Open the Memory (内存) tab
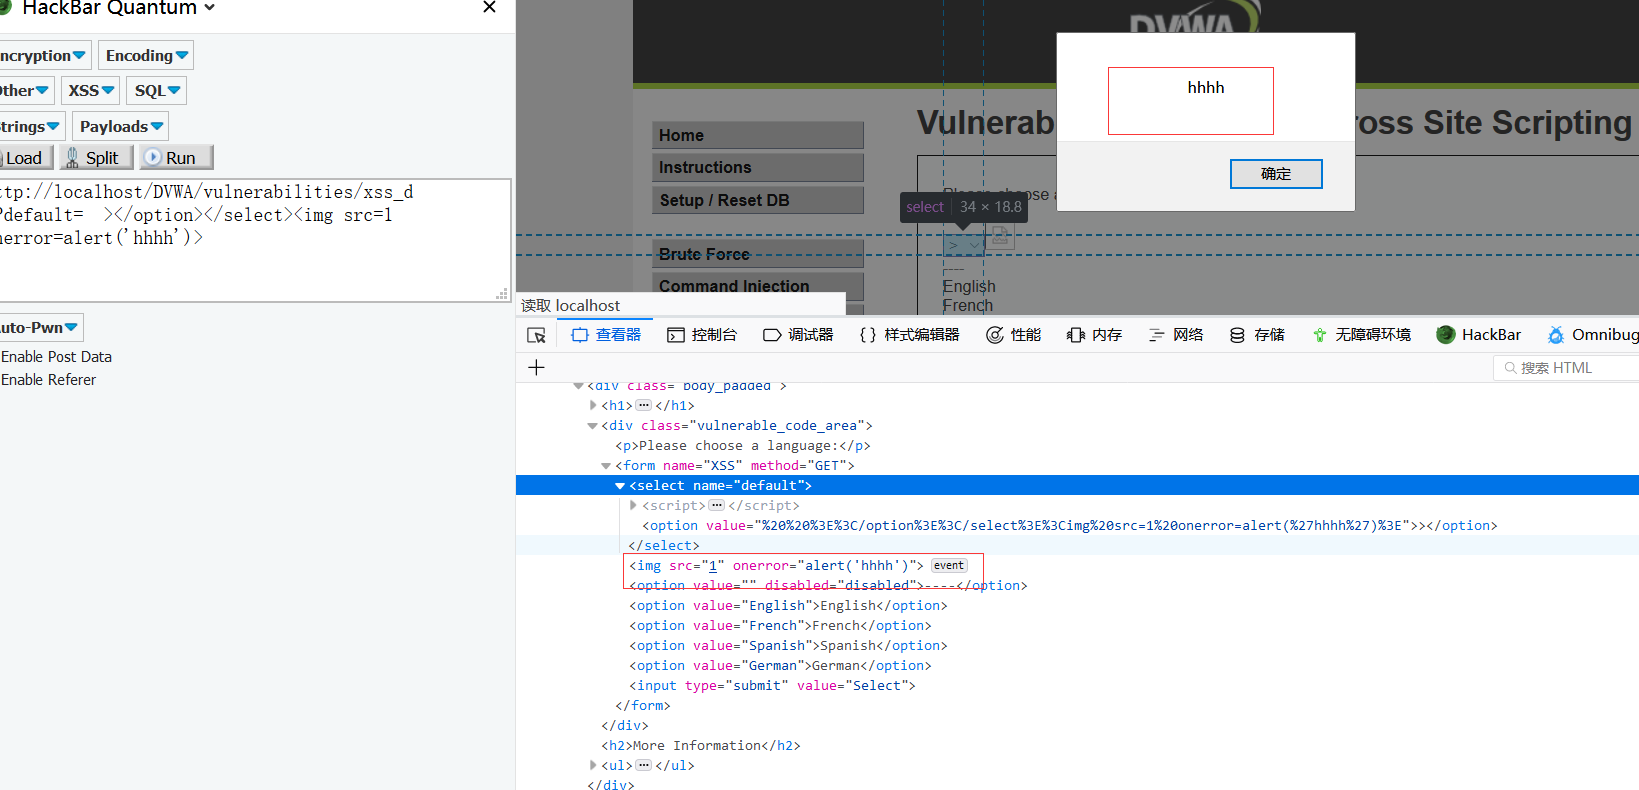The image size is (1639, 790). point(1094,335)
